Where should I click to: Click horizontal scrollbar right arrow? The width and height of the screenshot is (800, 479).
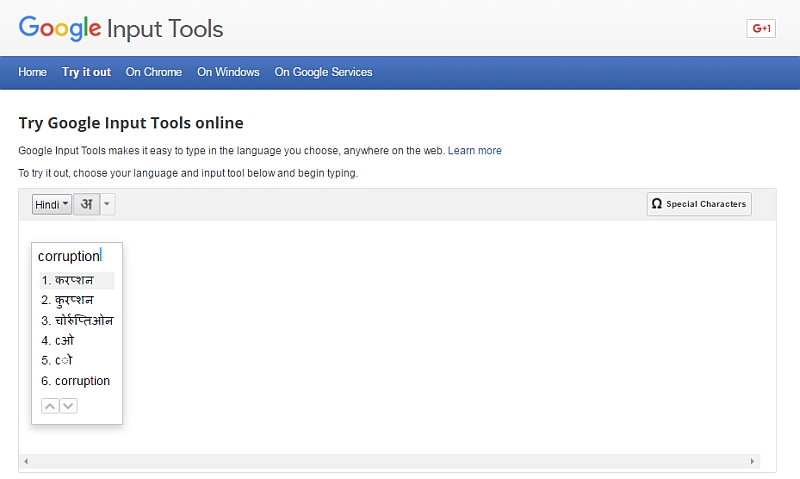coord(752,461)
